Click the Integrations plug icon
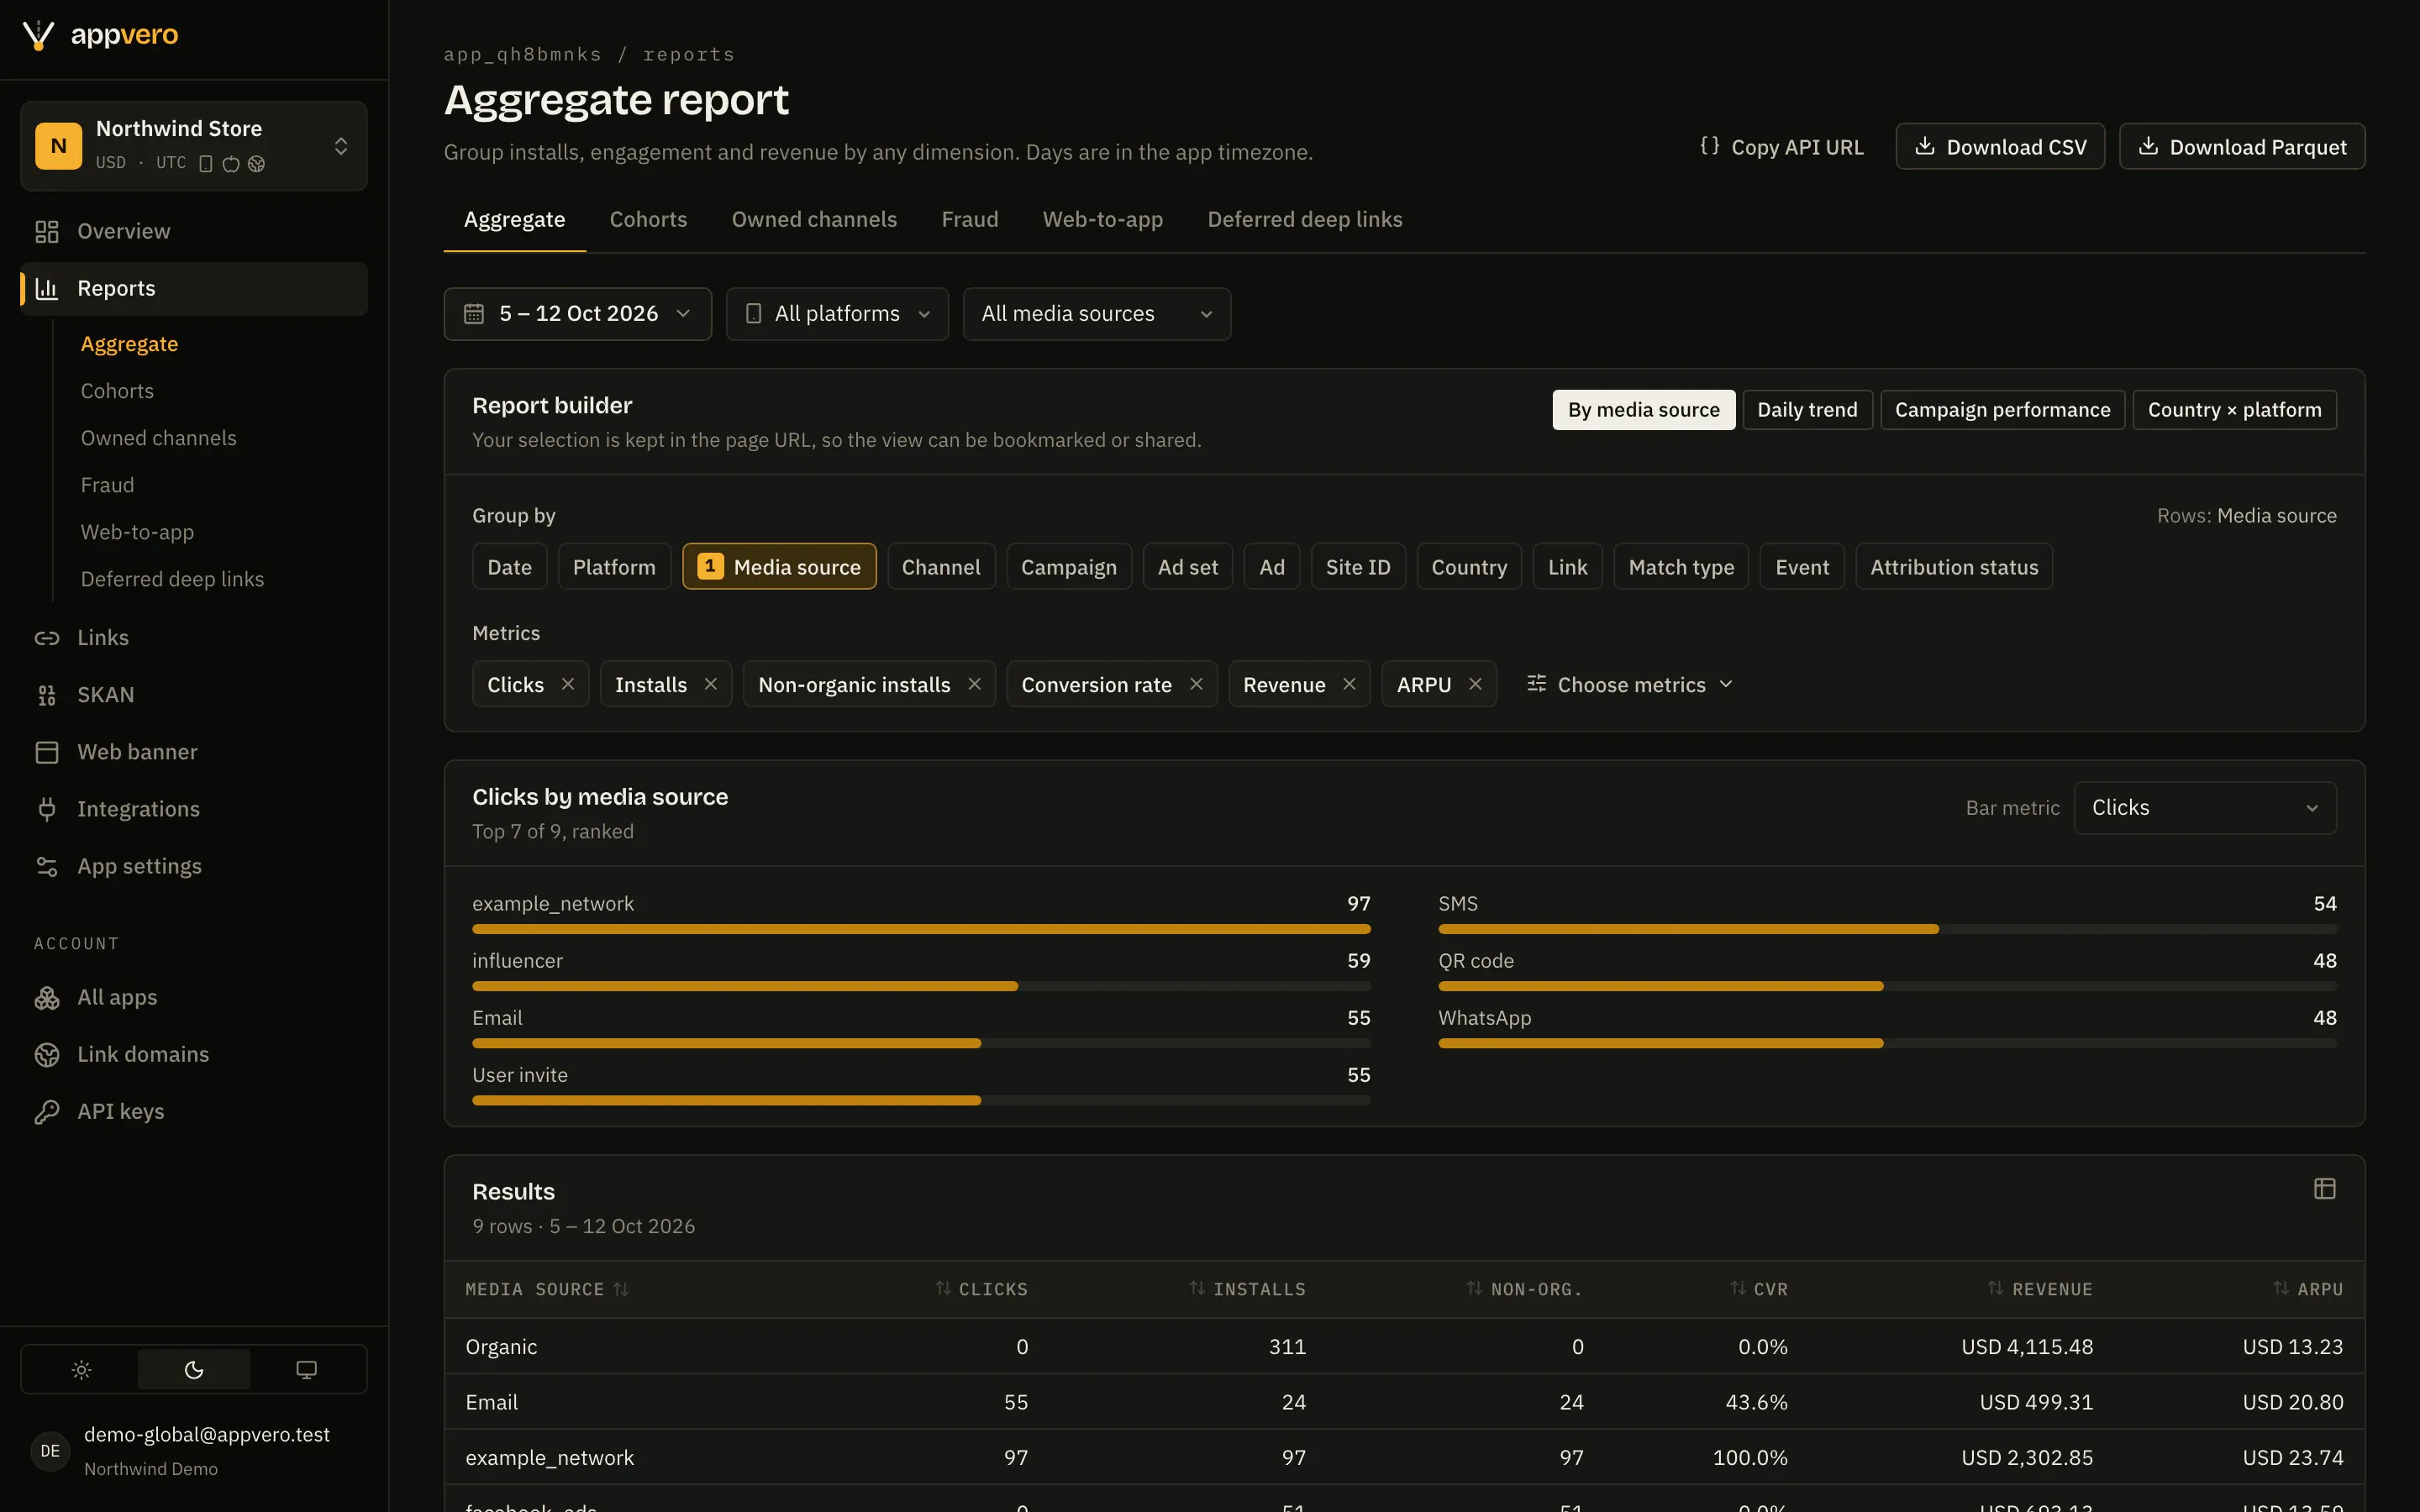 coord(47,808)
